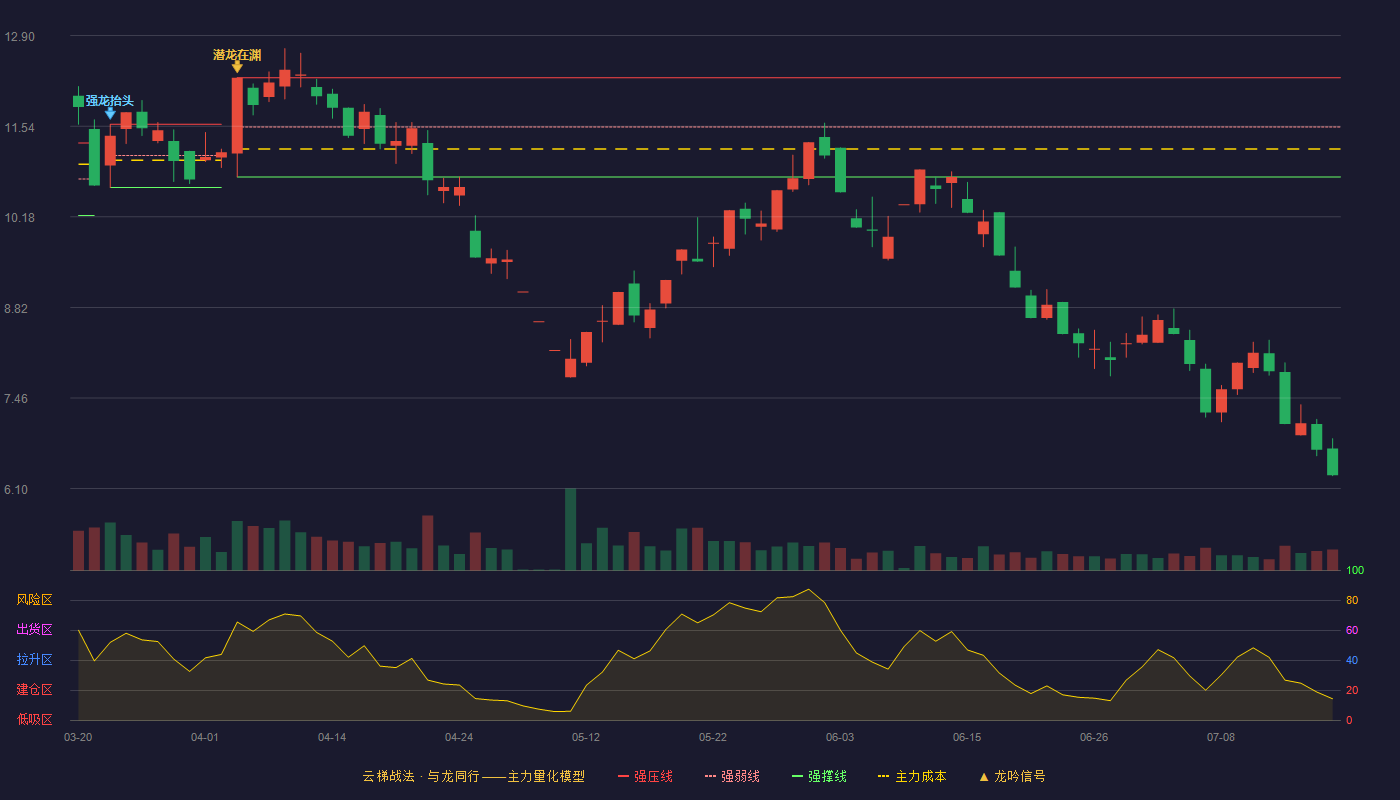This screenshot has height=800, width=1400.
Task: Click the 低吸区 zone label
Action: pos(34,719)
